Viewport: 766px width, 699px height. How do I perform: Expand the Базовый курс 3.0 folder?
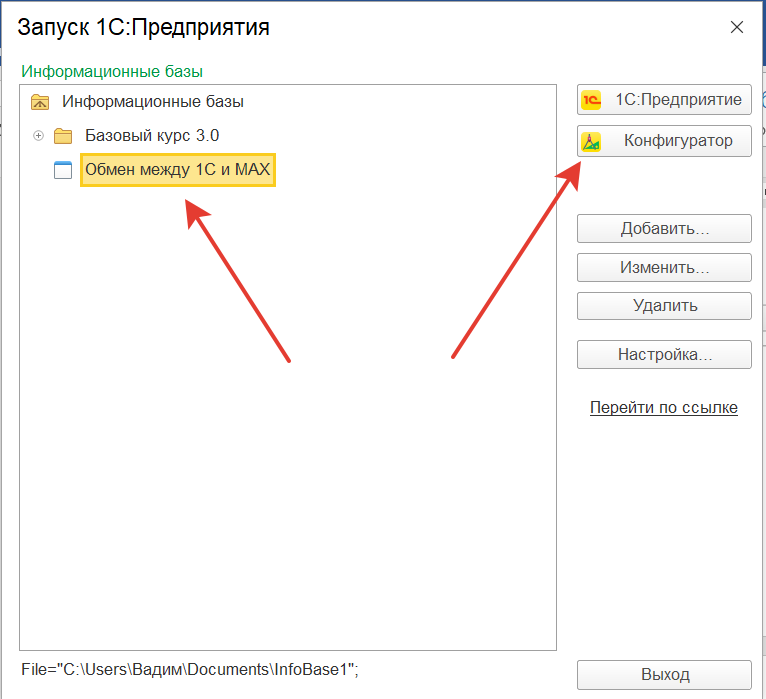pos(38,136)
